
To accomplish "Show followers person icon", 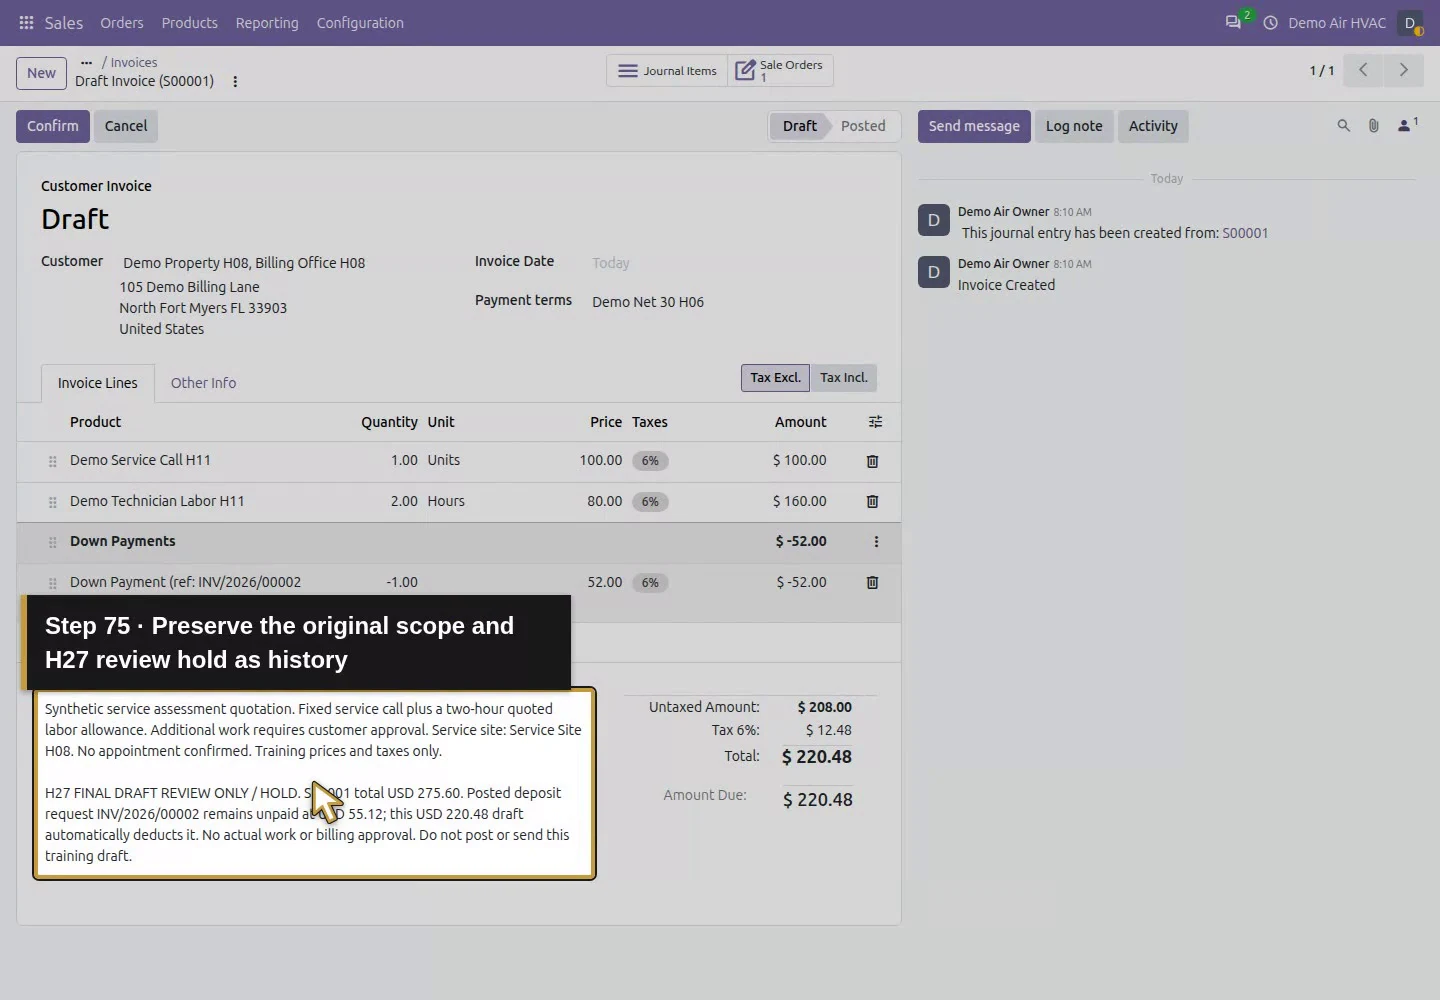I will (1406, 125).
